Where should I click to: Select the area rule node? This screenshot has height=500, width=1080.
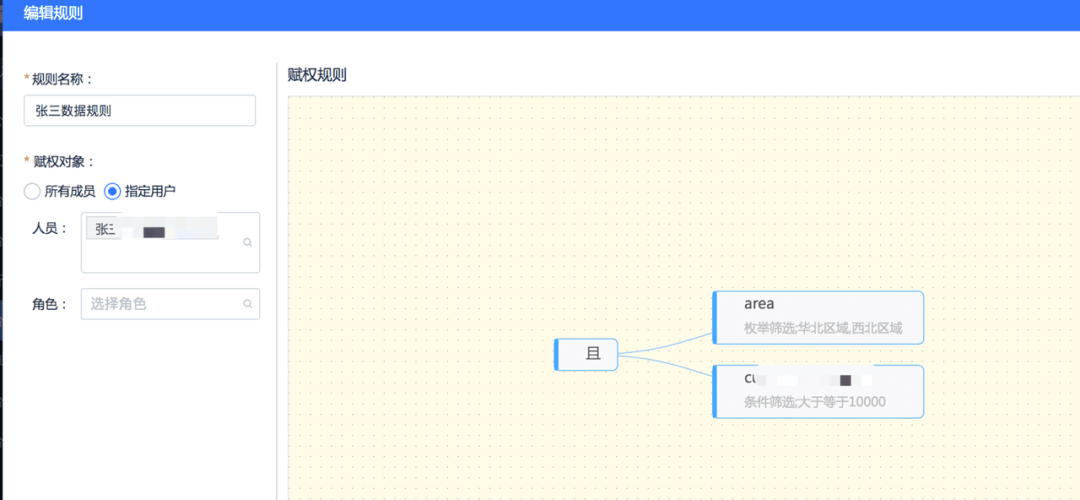point(818,317)
